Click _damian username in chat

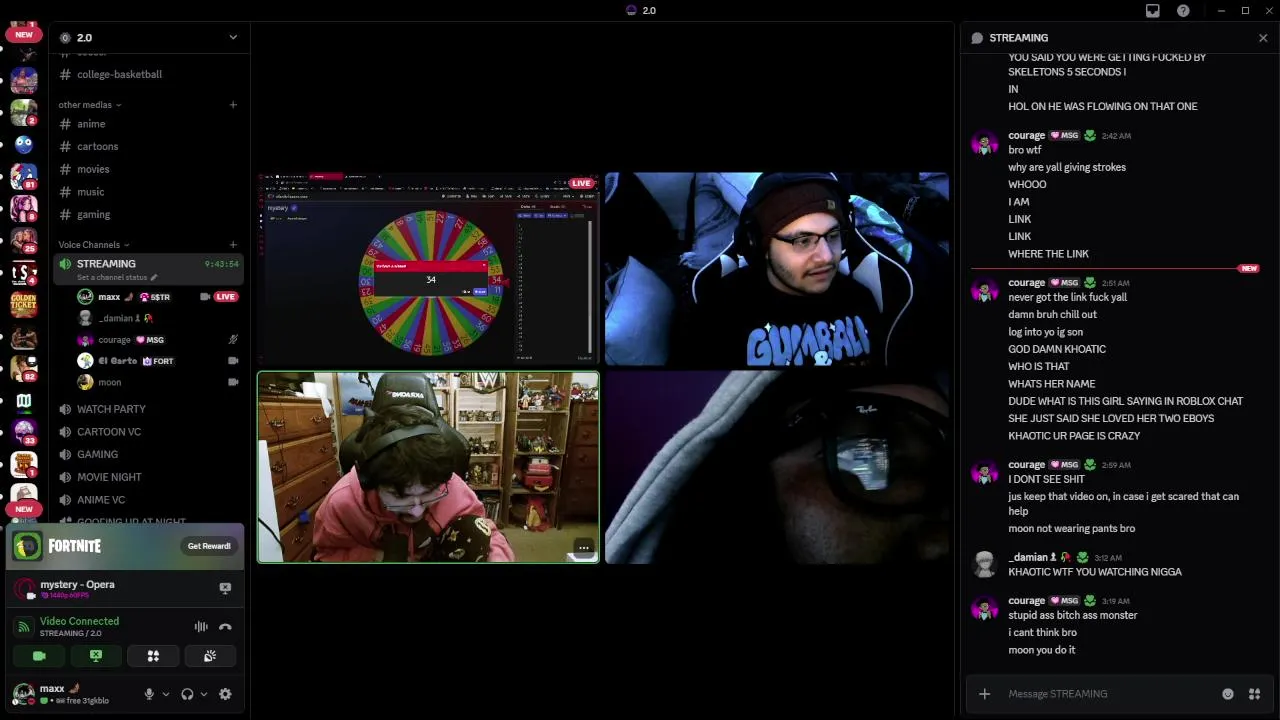1028,558
